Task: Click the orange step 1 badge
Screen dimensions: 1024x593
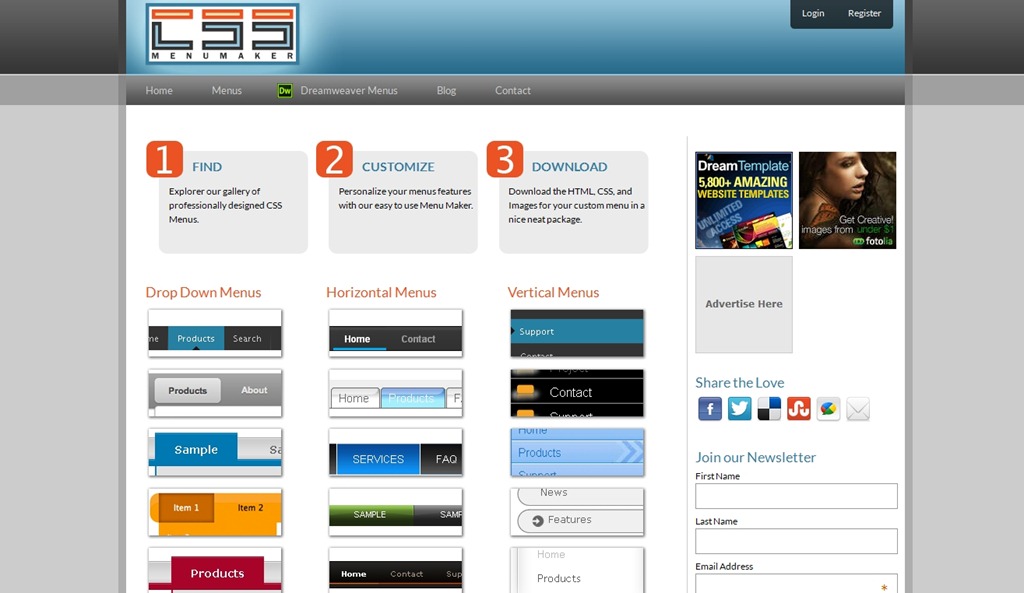Action: point(164,159)
